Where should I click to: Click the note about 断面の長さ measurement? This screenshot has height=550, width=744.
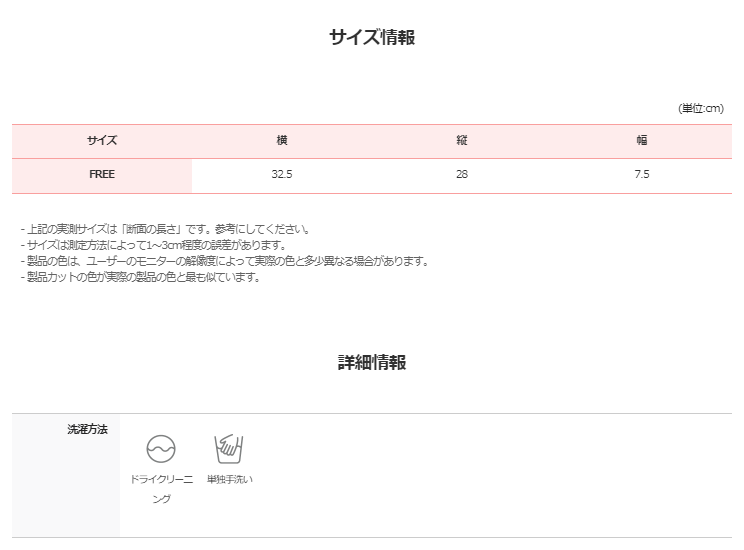(166, 229)
